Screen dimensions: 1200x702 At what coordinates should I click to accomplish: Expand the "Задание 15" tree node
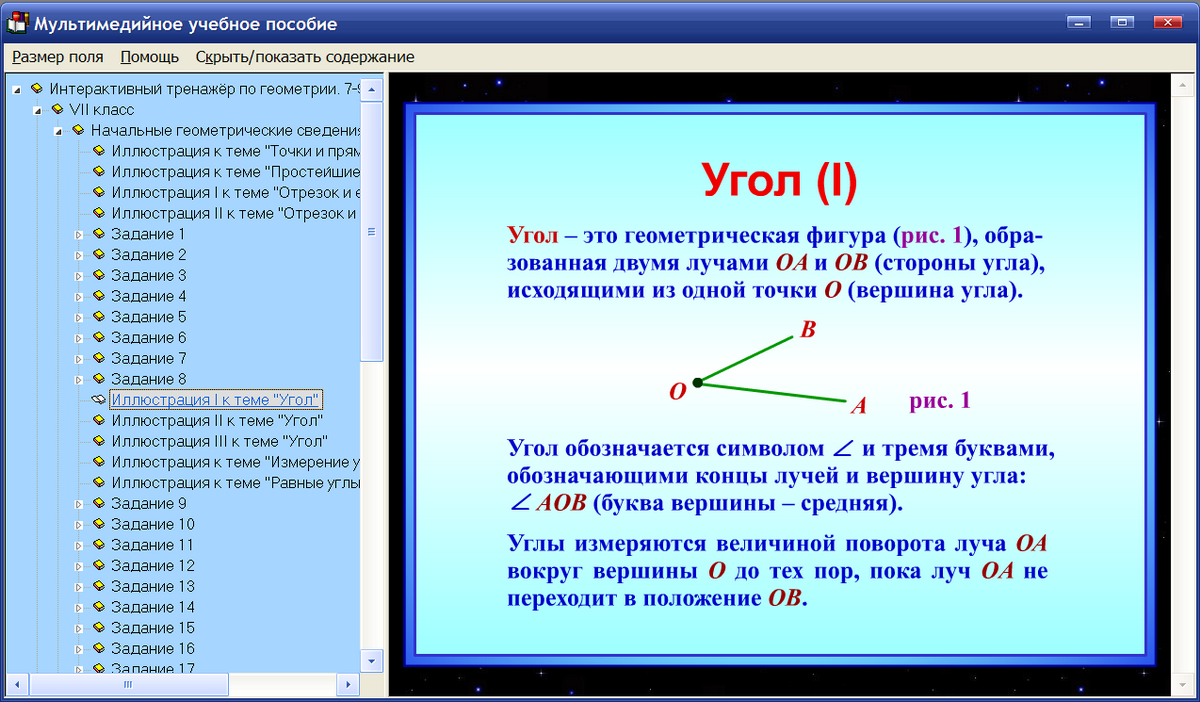click(80, 628)
